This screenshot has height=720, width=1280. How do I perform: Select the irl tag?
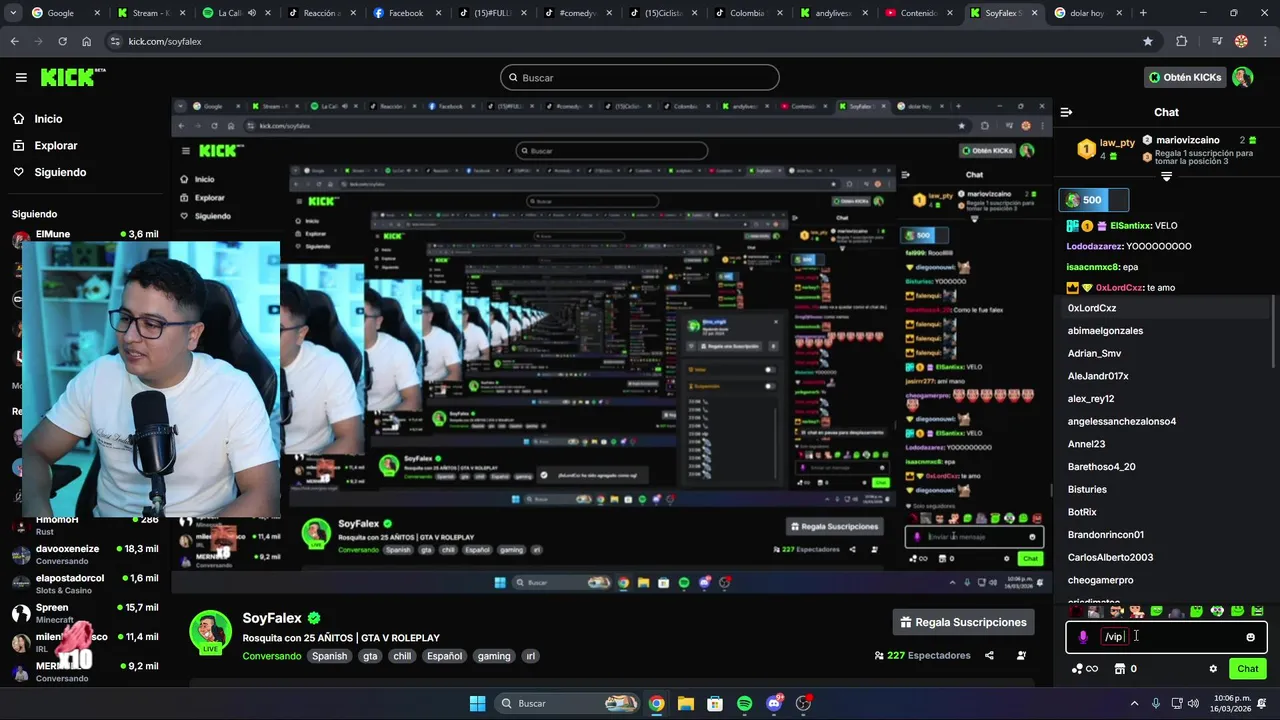[531, 656]
